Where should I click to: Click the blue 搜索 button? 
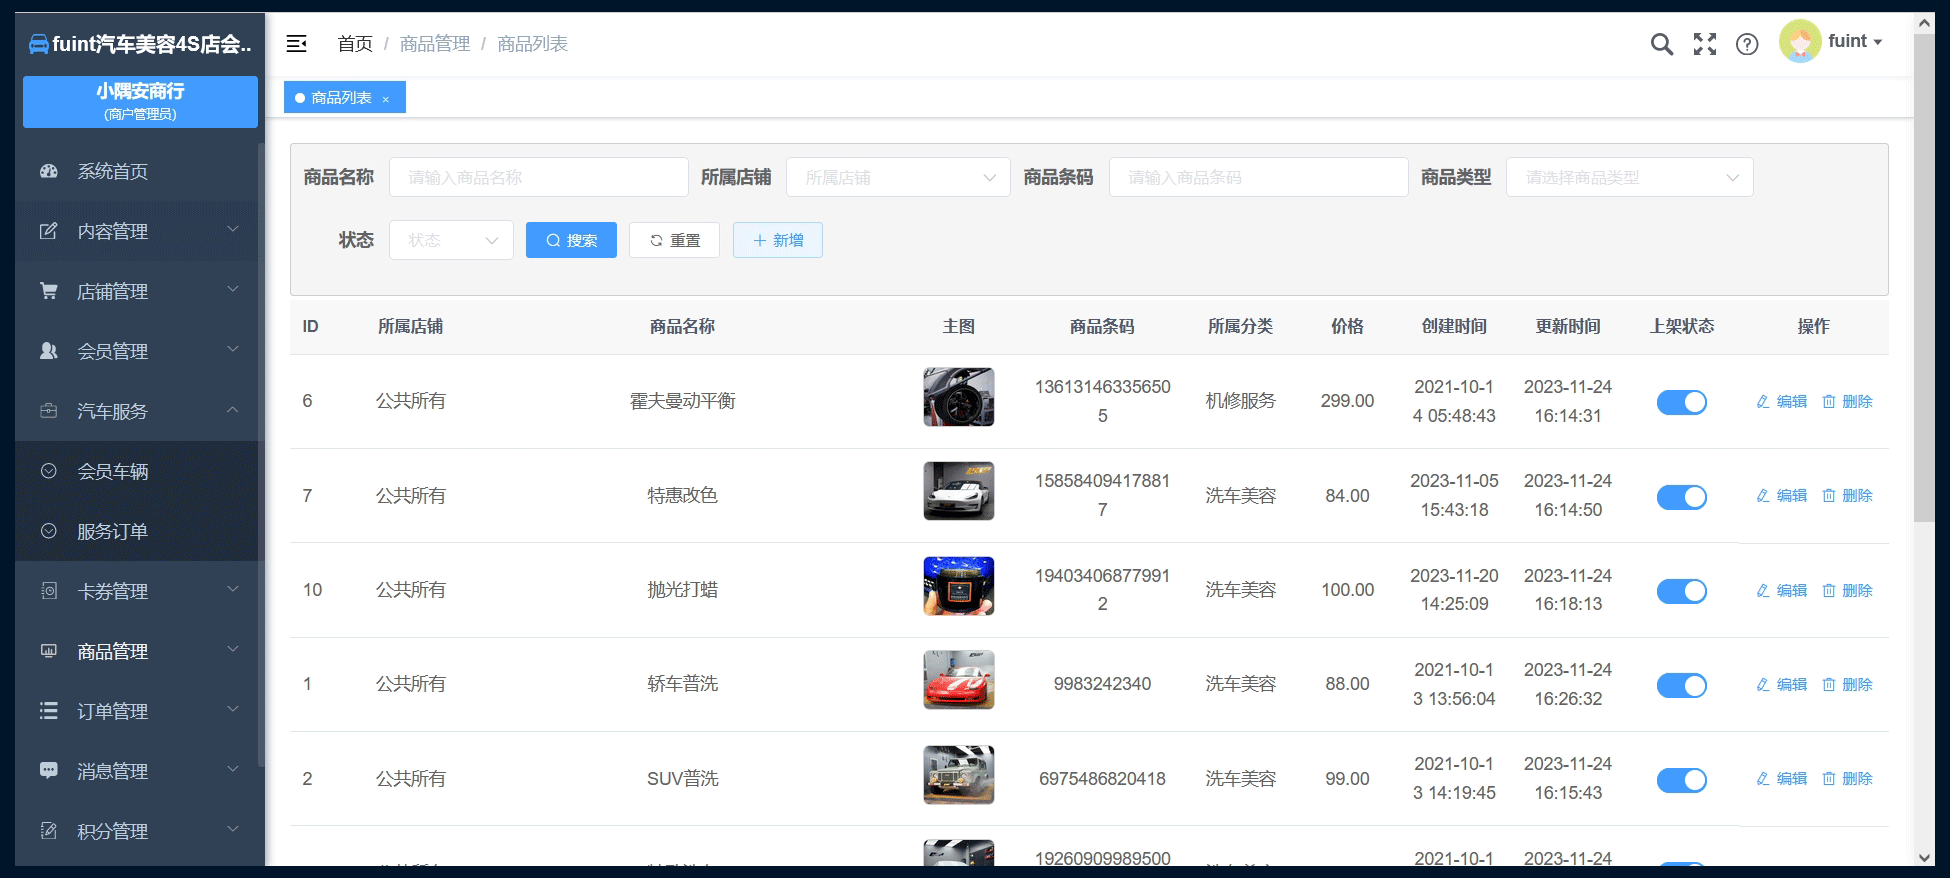pyautogui.click(x=571, y=240)
